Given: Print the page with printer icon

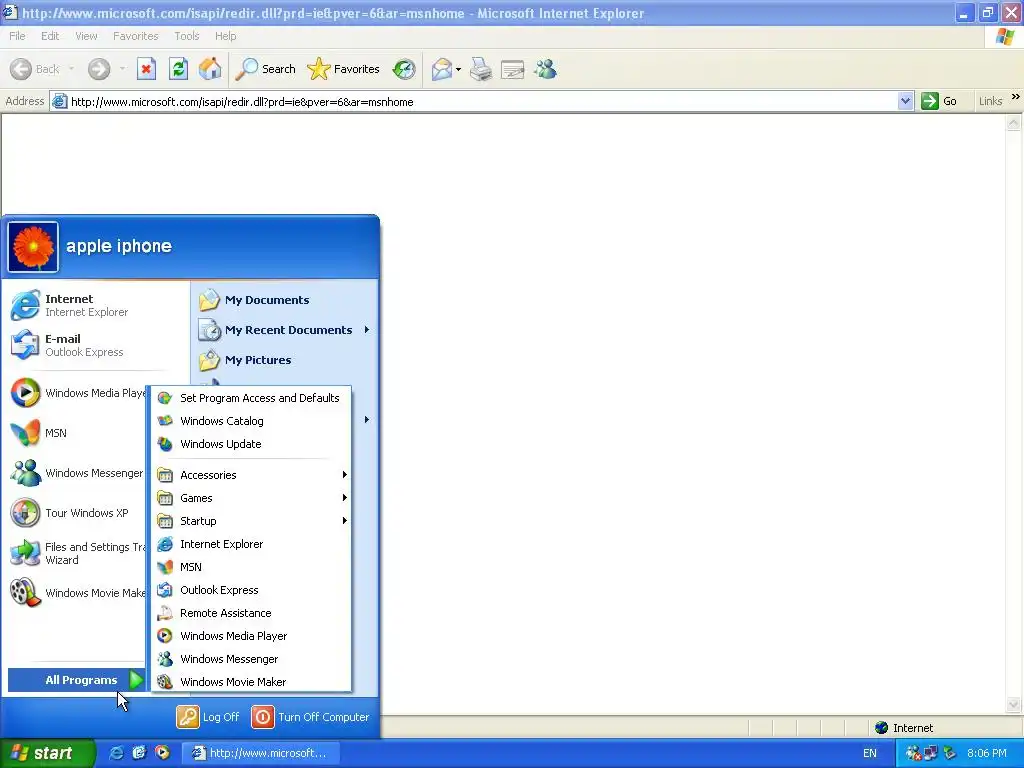Looking at the screenshot, I should [x=481, y=69].
